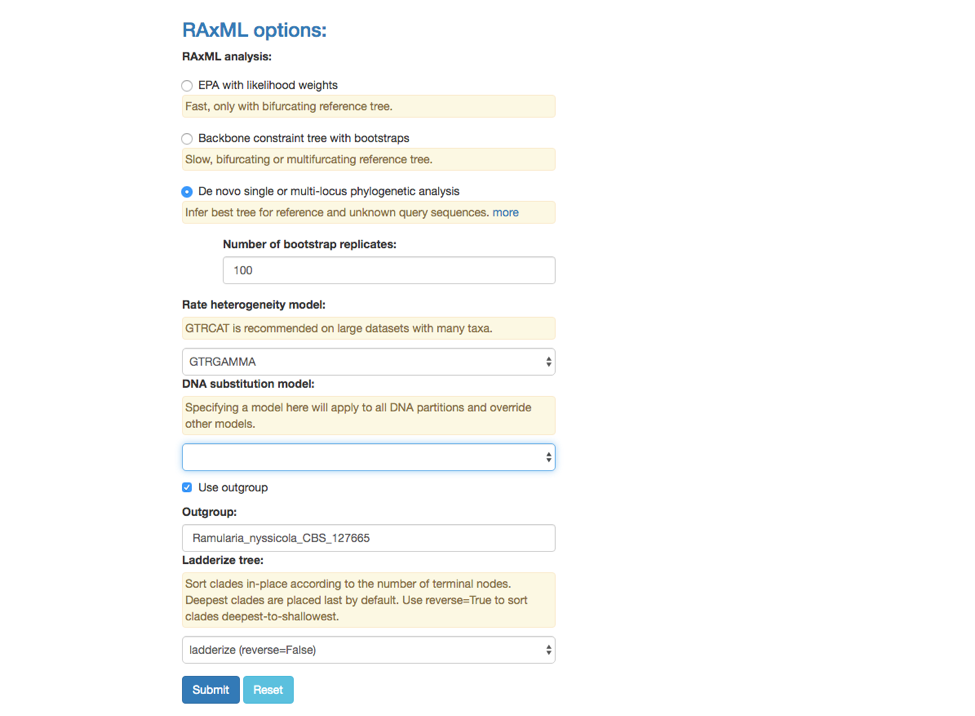Open the ladderize (reverse=False) dropdown
This screenshot has height=716, width=975.
point(369,650)
